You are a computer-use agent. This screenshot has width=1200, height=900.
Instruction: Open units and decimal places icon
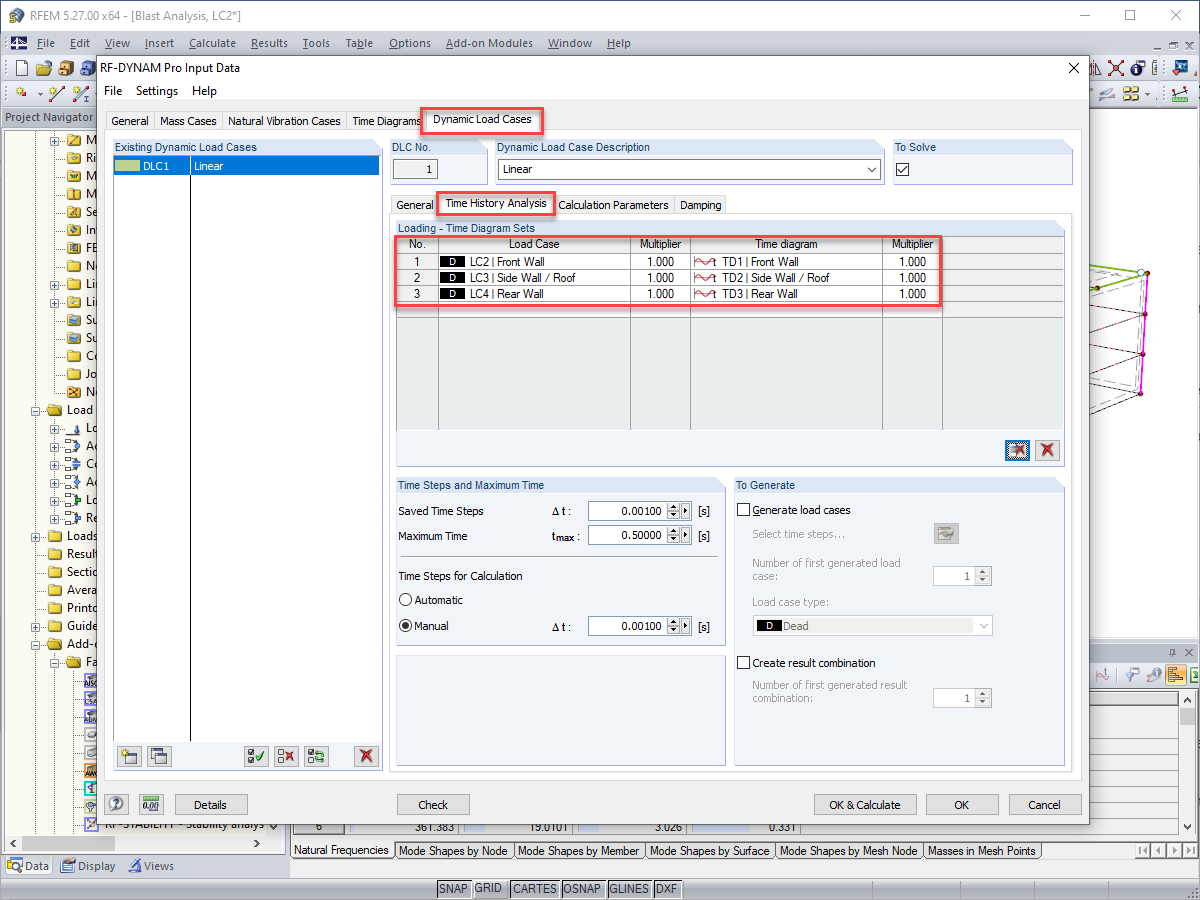point(151,804)
